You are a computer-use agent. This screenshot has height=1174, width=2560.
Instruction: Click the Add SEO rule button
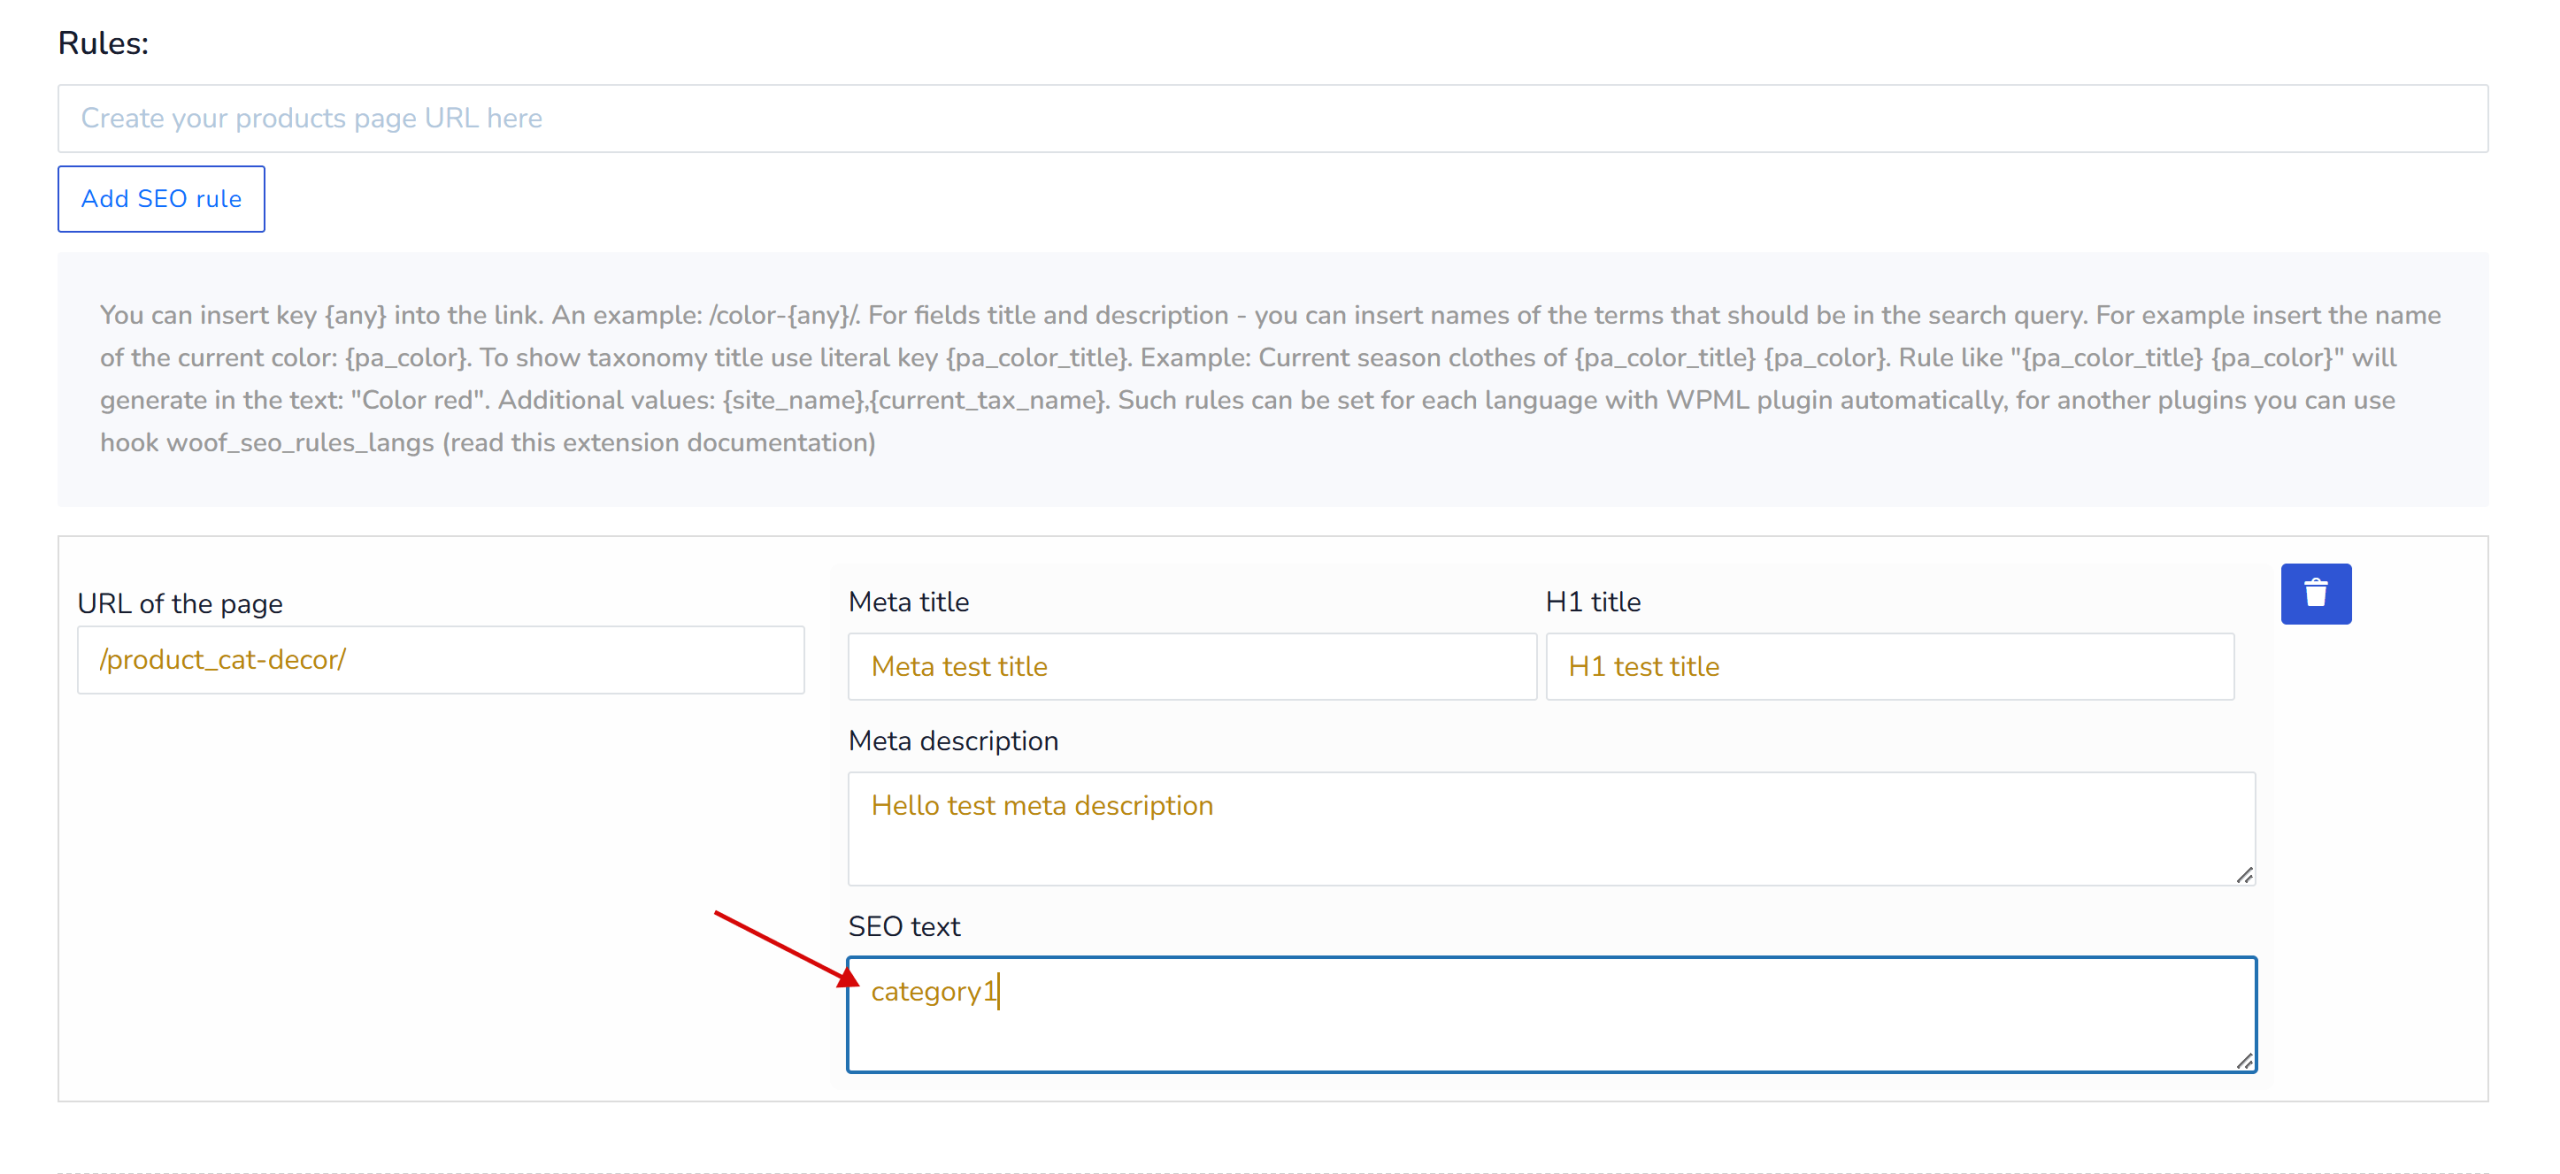(x=161, y=199)
